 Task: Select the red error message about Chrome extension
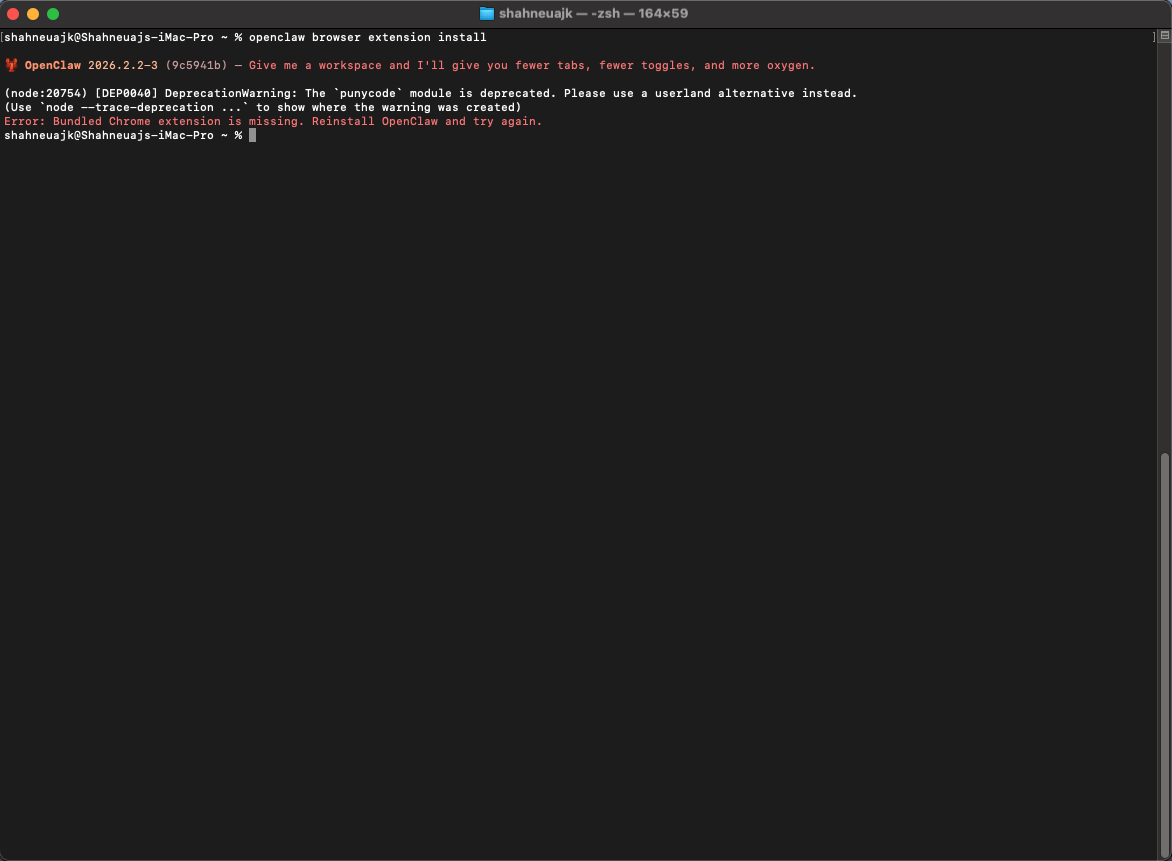click(273, 121)
